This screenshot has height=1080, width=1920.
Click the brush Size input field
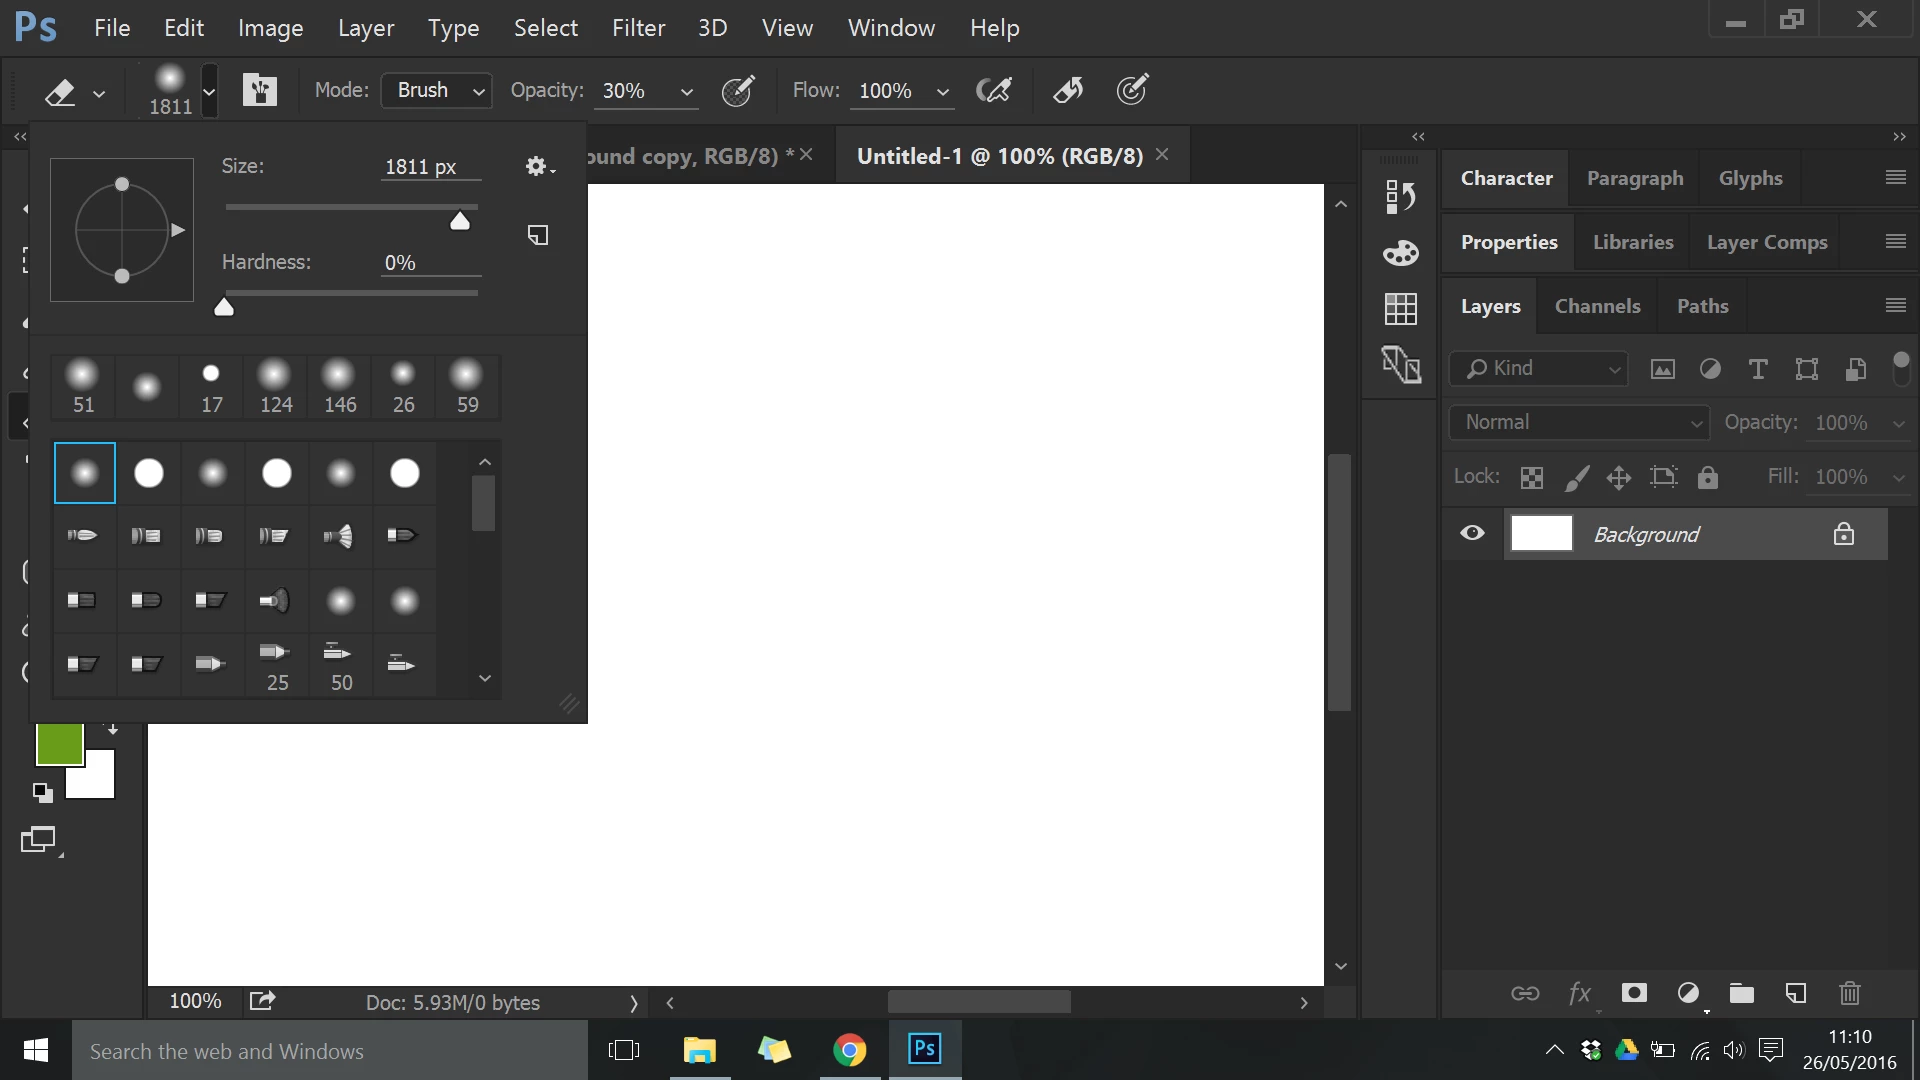tap(430, 167)
